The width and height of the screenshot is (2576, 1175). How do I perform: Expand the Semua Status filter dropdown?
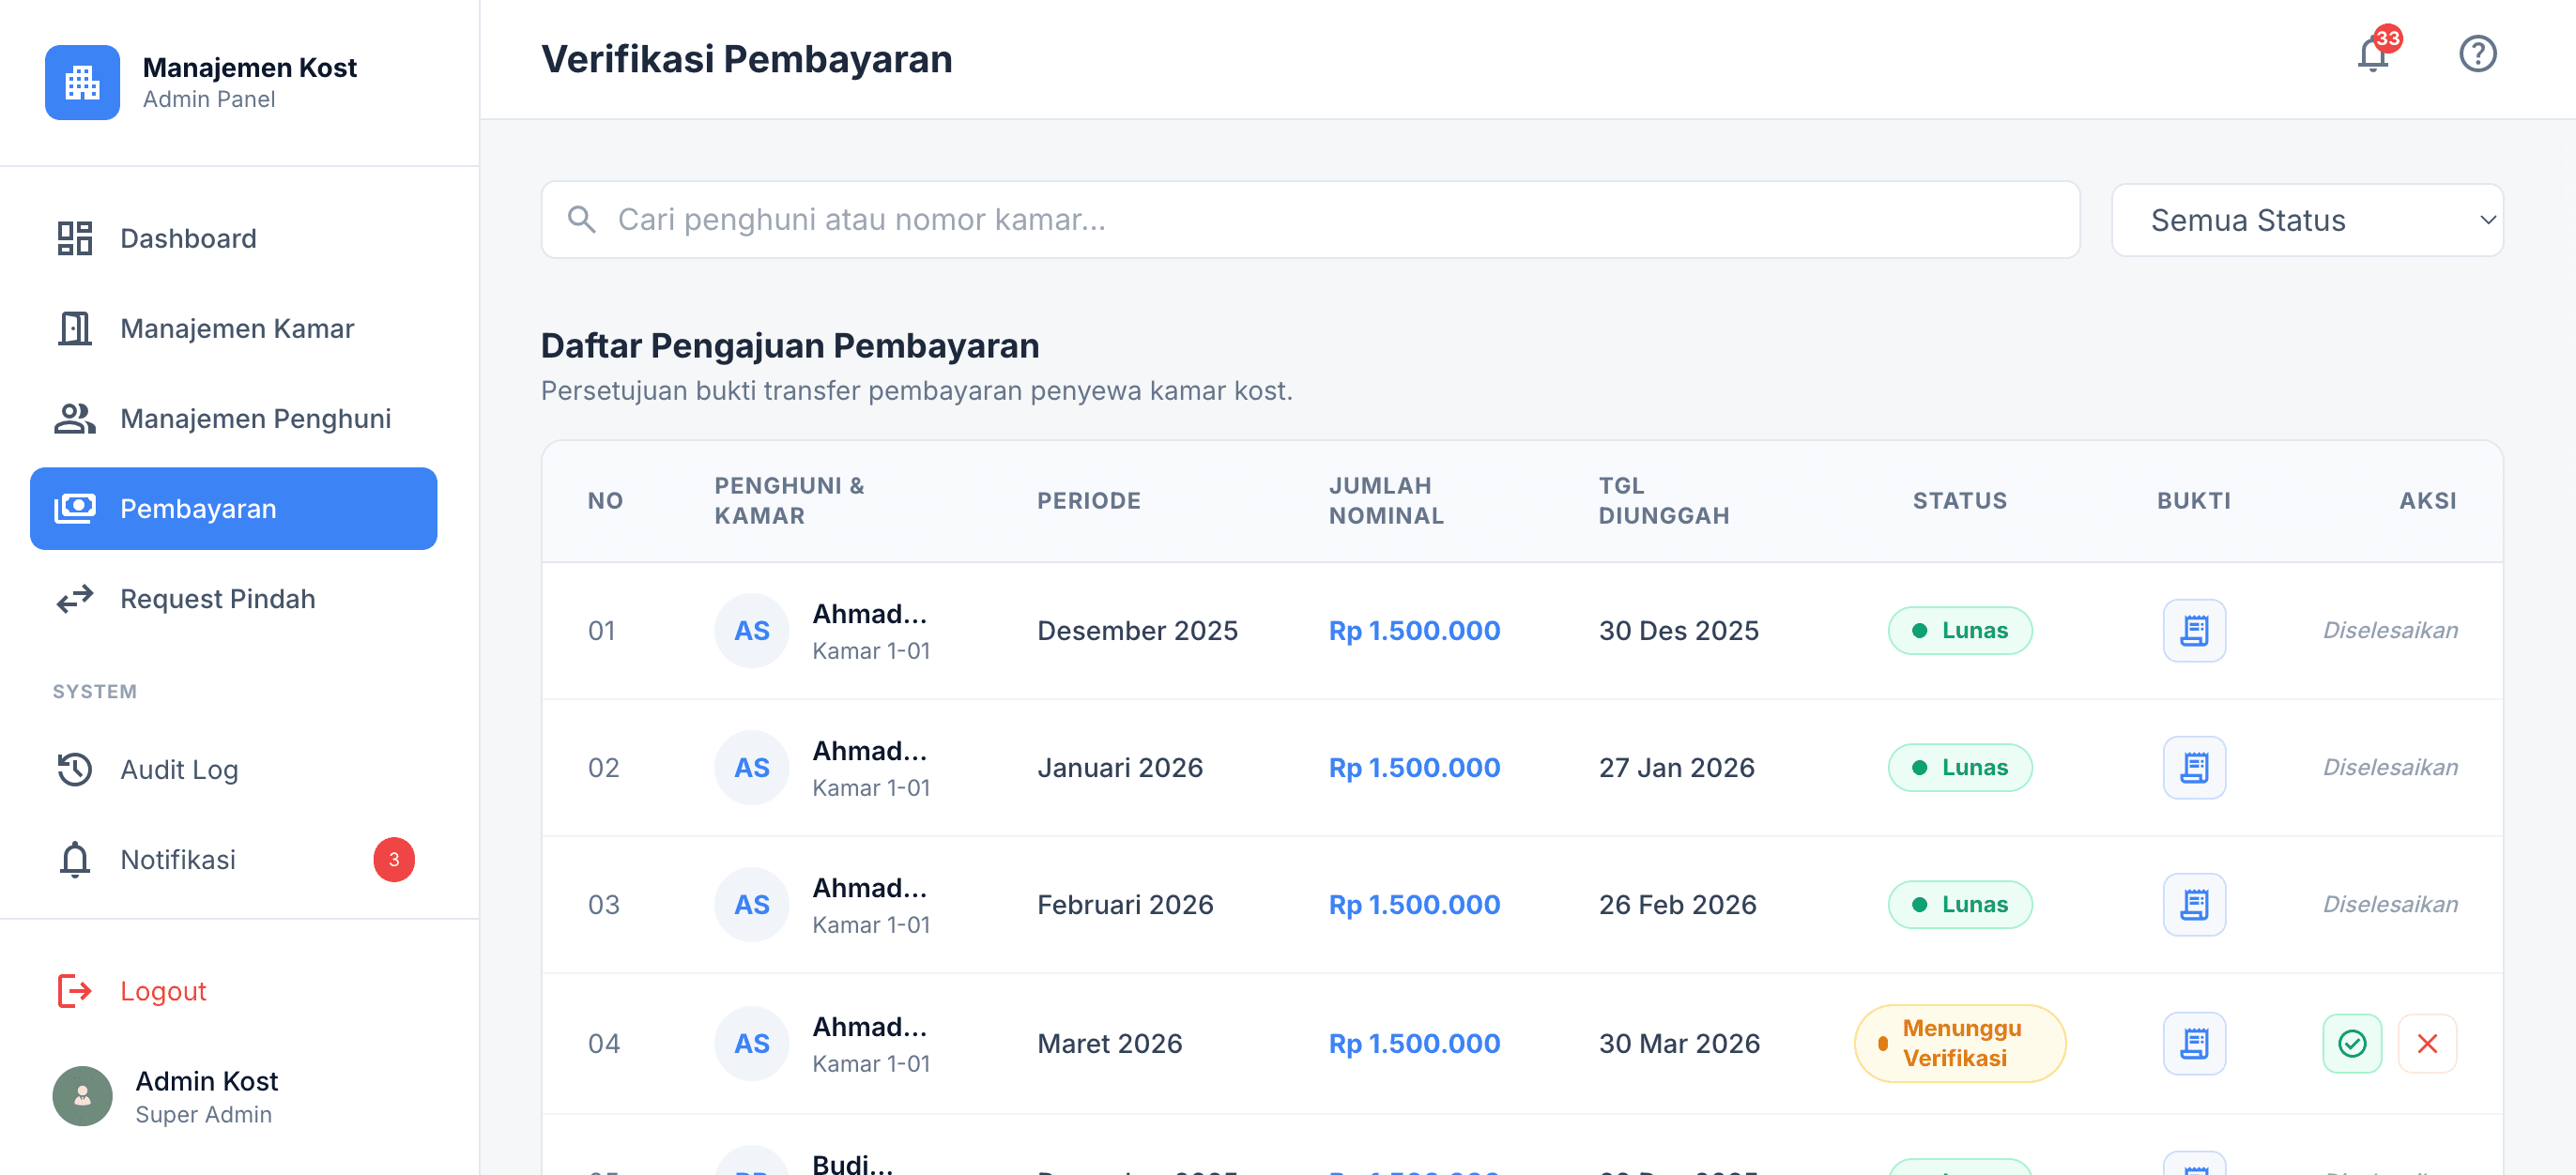pos(2306,220)
